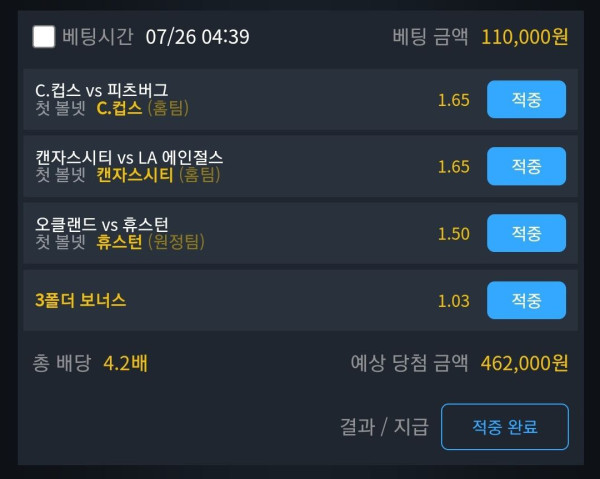The height and width of the screenshot is (479, 600).
Task: Click 적중 button for 오클랜드 vs 휴스턴
Action: pyautogui.click(x=526, y=234)
